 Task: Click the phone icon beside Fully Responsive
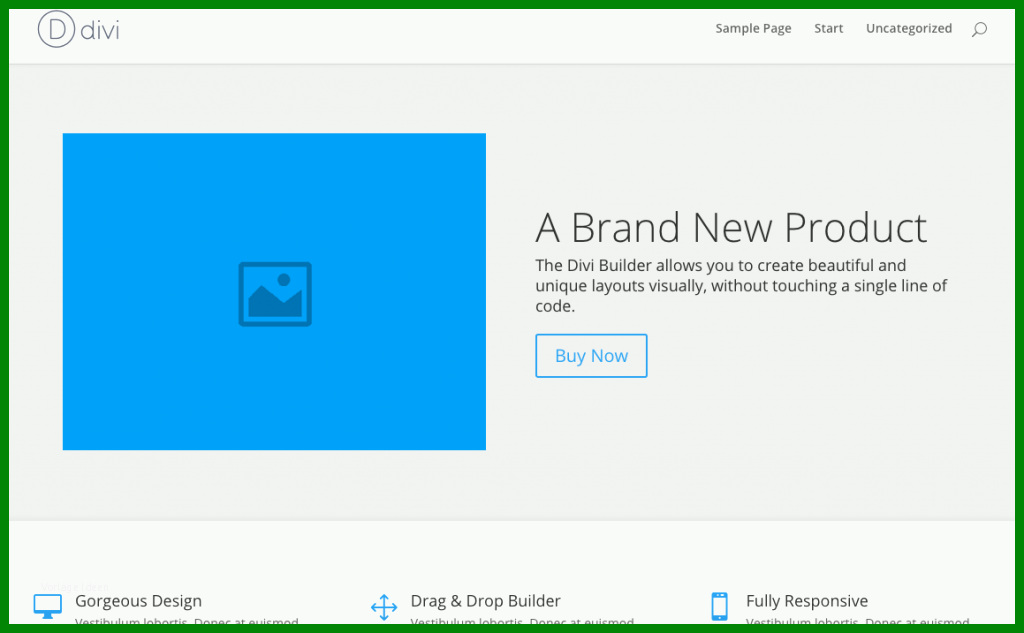tap(720, 606)
